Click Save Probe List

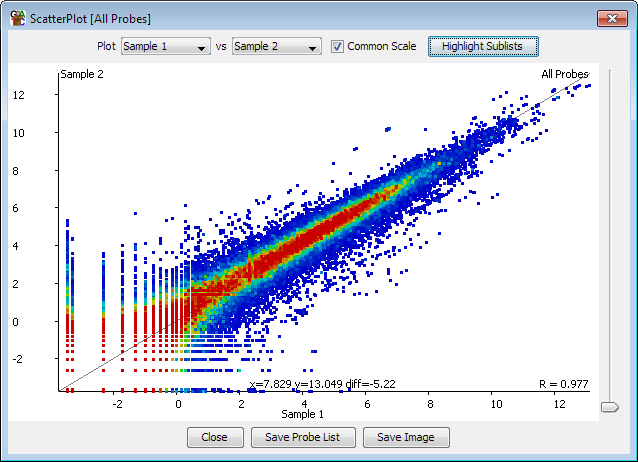303,437
